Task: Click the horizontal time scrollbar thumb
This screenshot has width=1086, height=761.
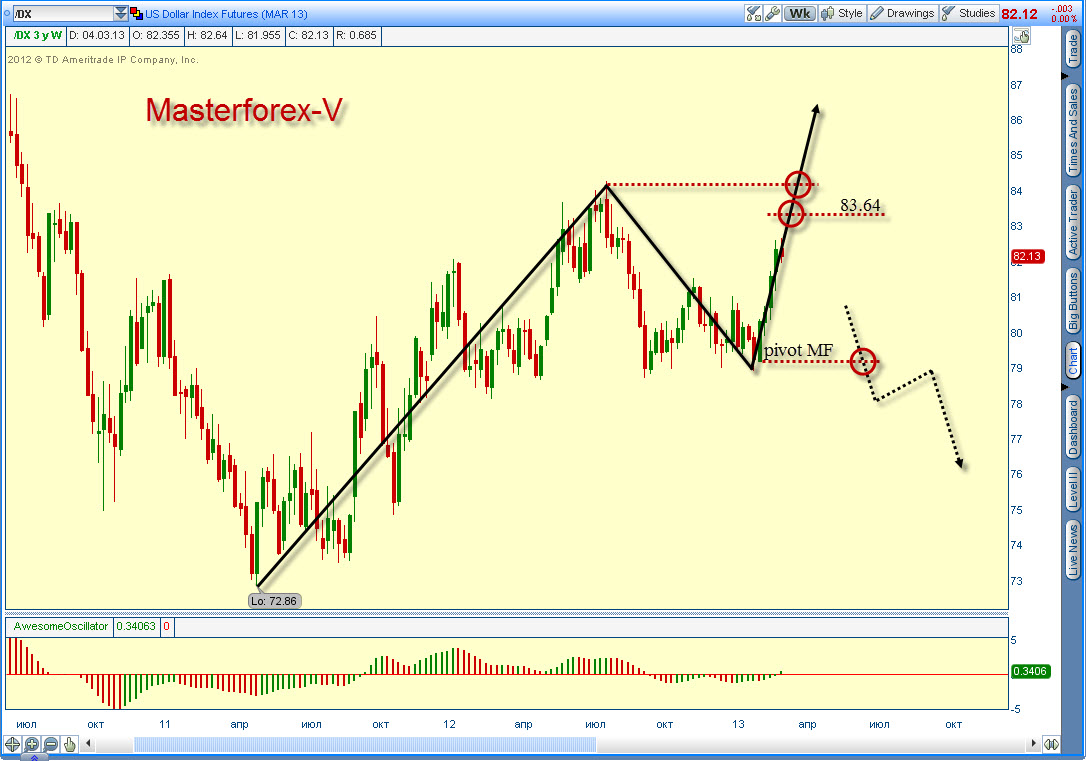Action: coord(365,744)
